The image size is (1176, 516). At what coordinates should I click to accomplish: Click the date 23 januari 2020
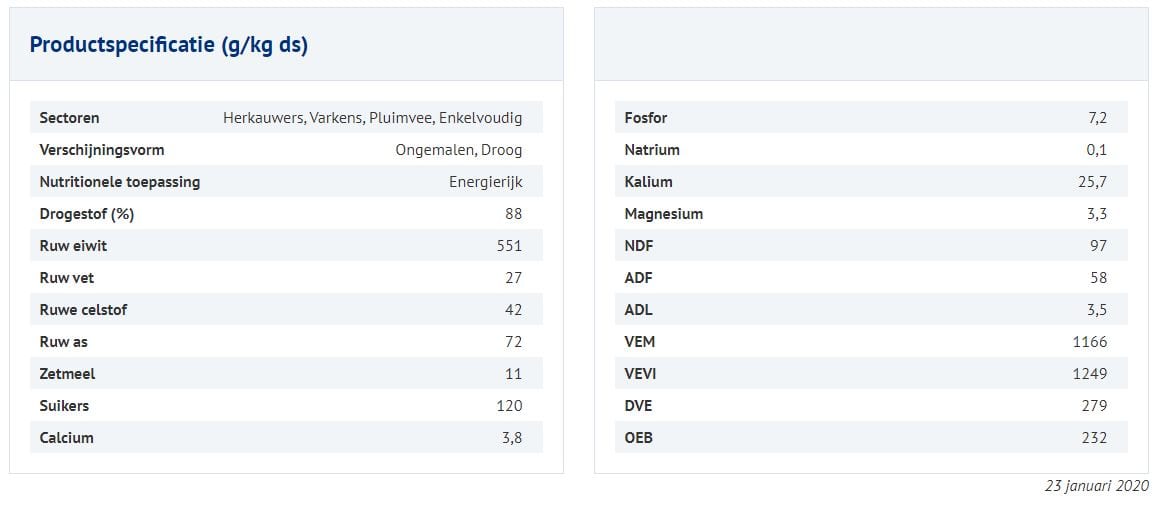coord(1096,486)
